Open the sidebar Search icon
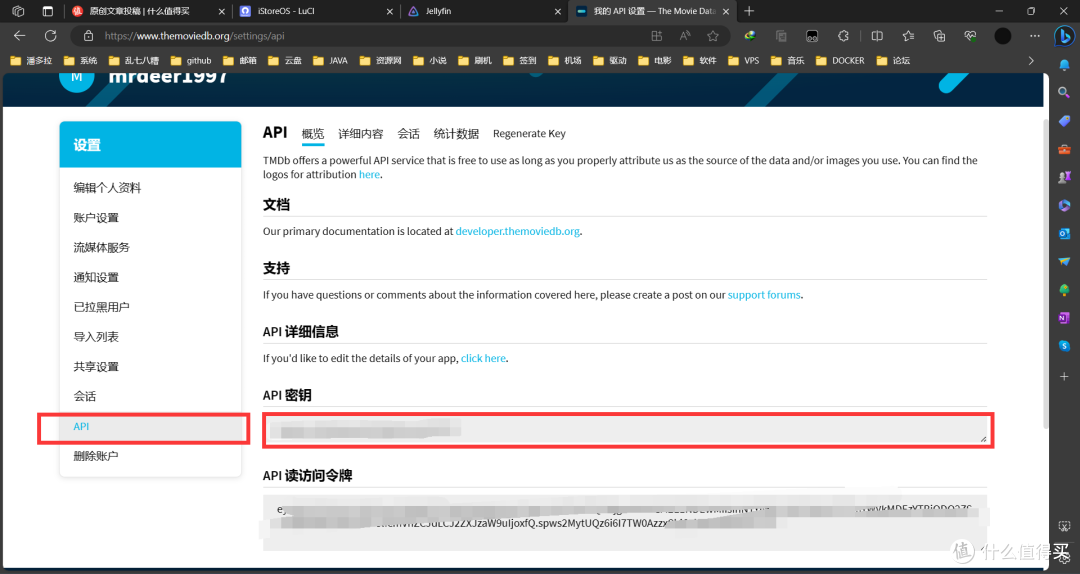This screenshot has width=1080, height=574. coord(1064,92)
